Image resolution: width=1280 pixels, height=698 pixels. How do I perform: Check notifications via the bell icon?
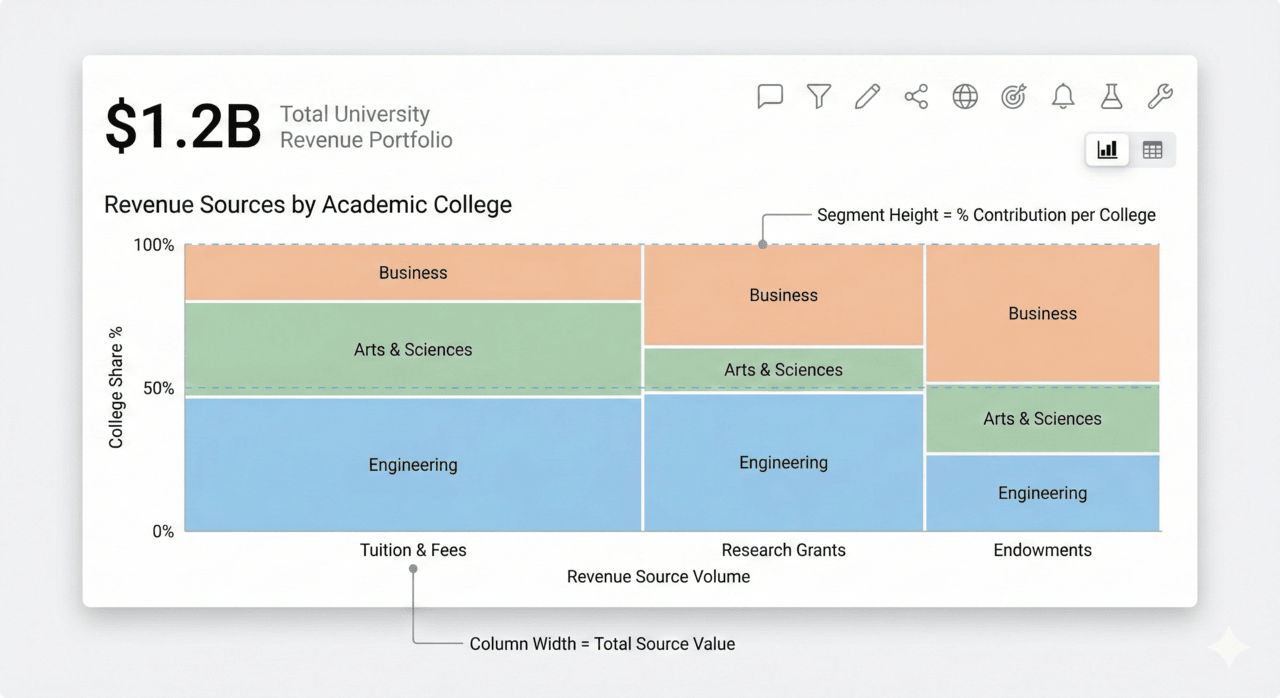click(x=1062, y=96)
